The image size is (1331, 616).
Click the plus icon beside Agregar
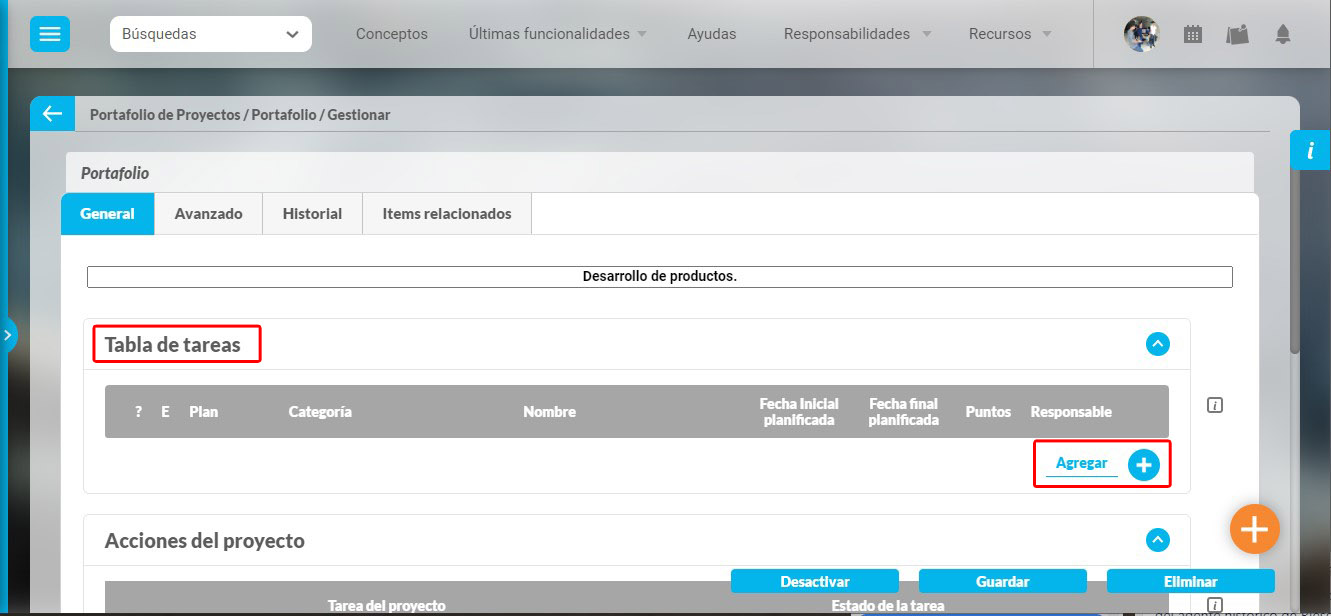(x=1144, y=465)
